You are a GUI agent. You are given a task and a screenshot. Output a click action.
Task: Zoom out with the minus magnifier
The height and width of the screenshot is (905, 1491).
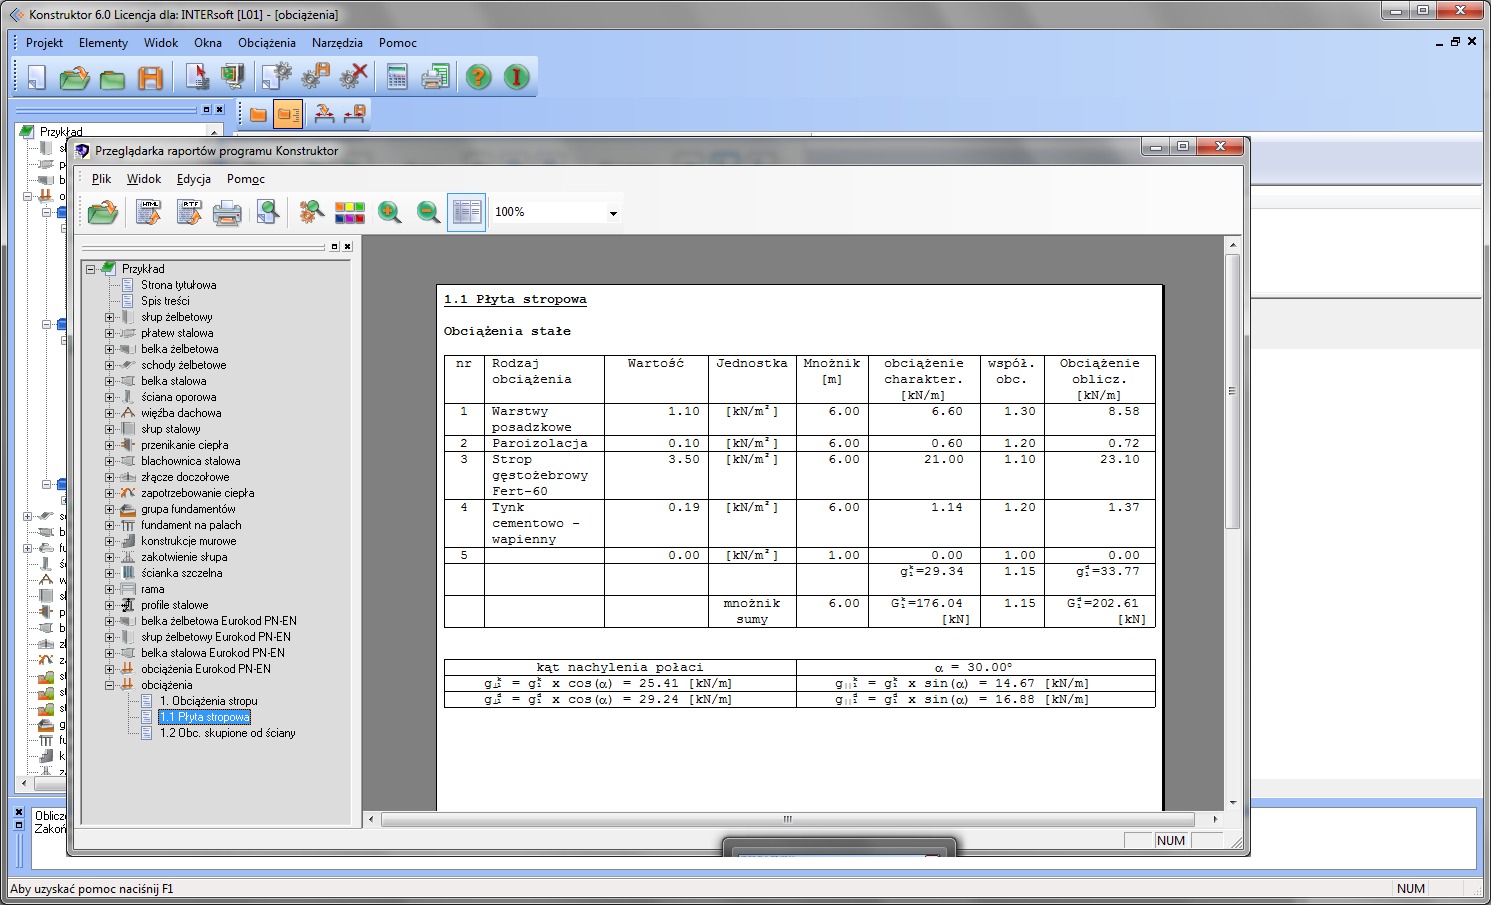[x=428, y=212]
